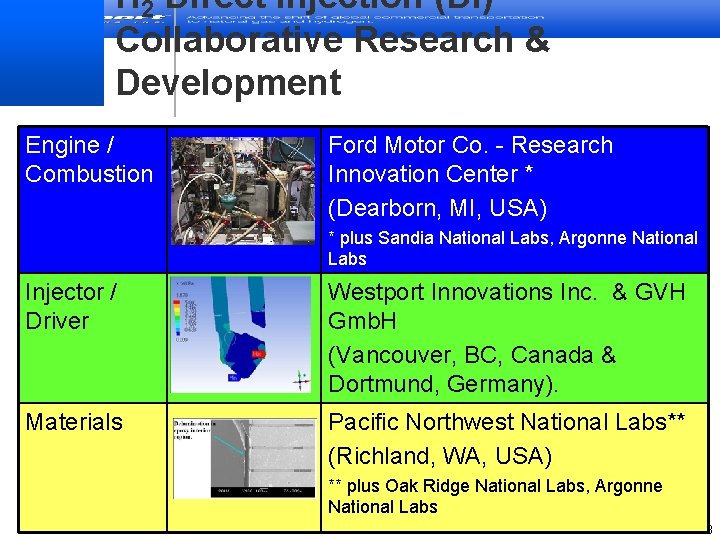Click the engine test rig photo thumbnail
720x540 pixels.
[x=243, y=191]
